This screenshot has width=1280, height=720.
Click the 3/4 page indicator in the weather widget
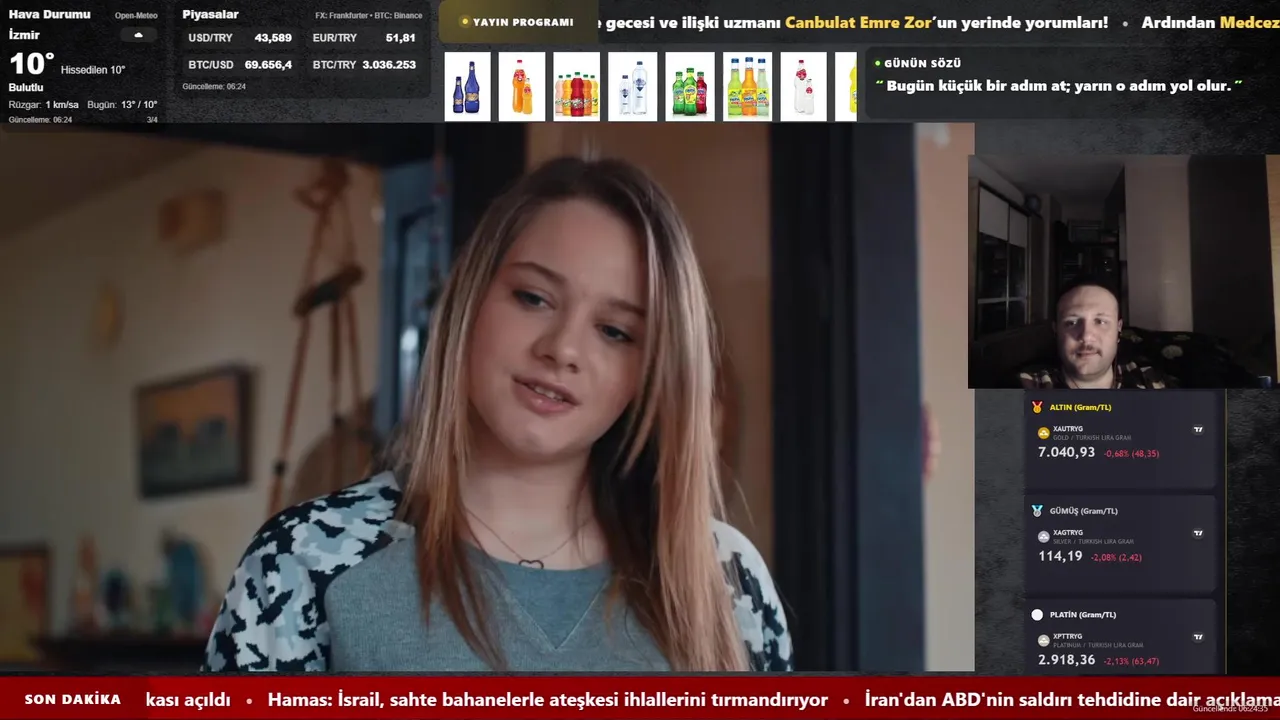[x=152, y=120]
